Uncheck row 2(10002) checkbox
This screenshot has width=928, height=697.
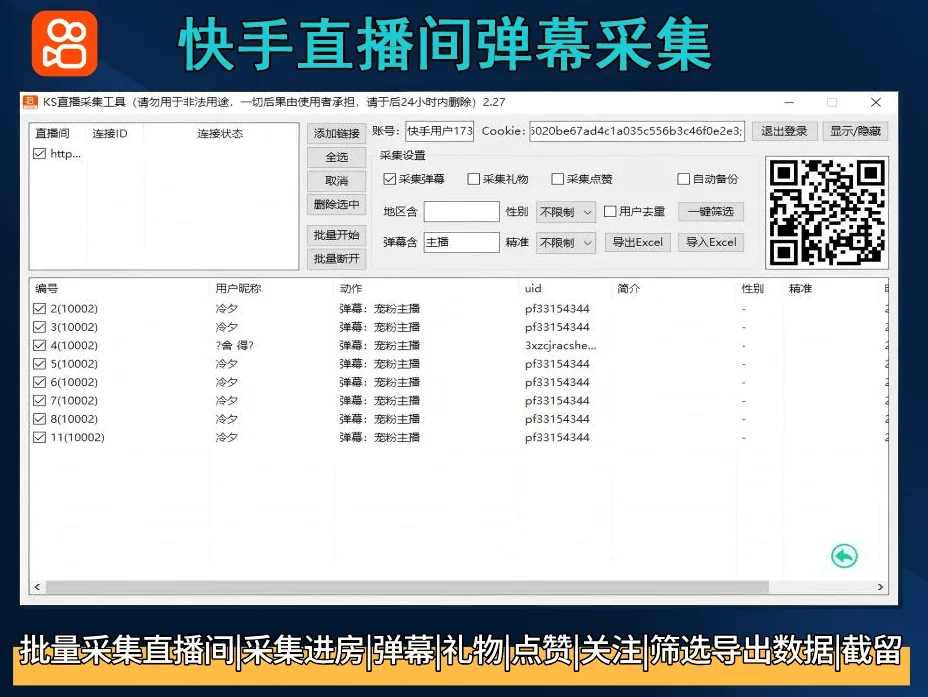[x=40, y=308]
